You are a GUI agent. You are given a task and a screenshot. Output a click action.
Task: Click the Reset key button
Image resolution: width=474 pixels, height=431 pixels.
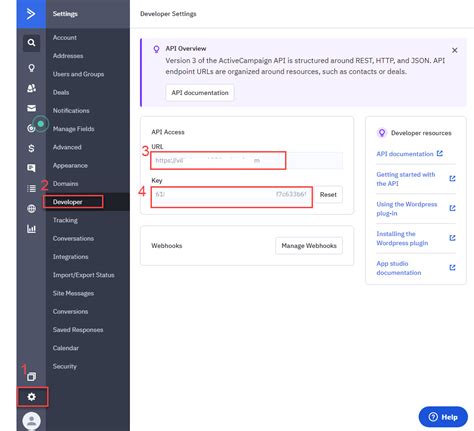328,195
